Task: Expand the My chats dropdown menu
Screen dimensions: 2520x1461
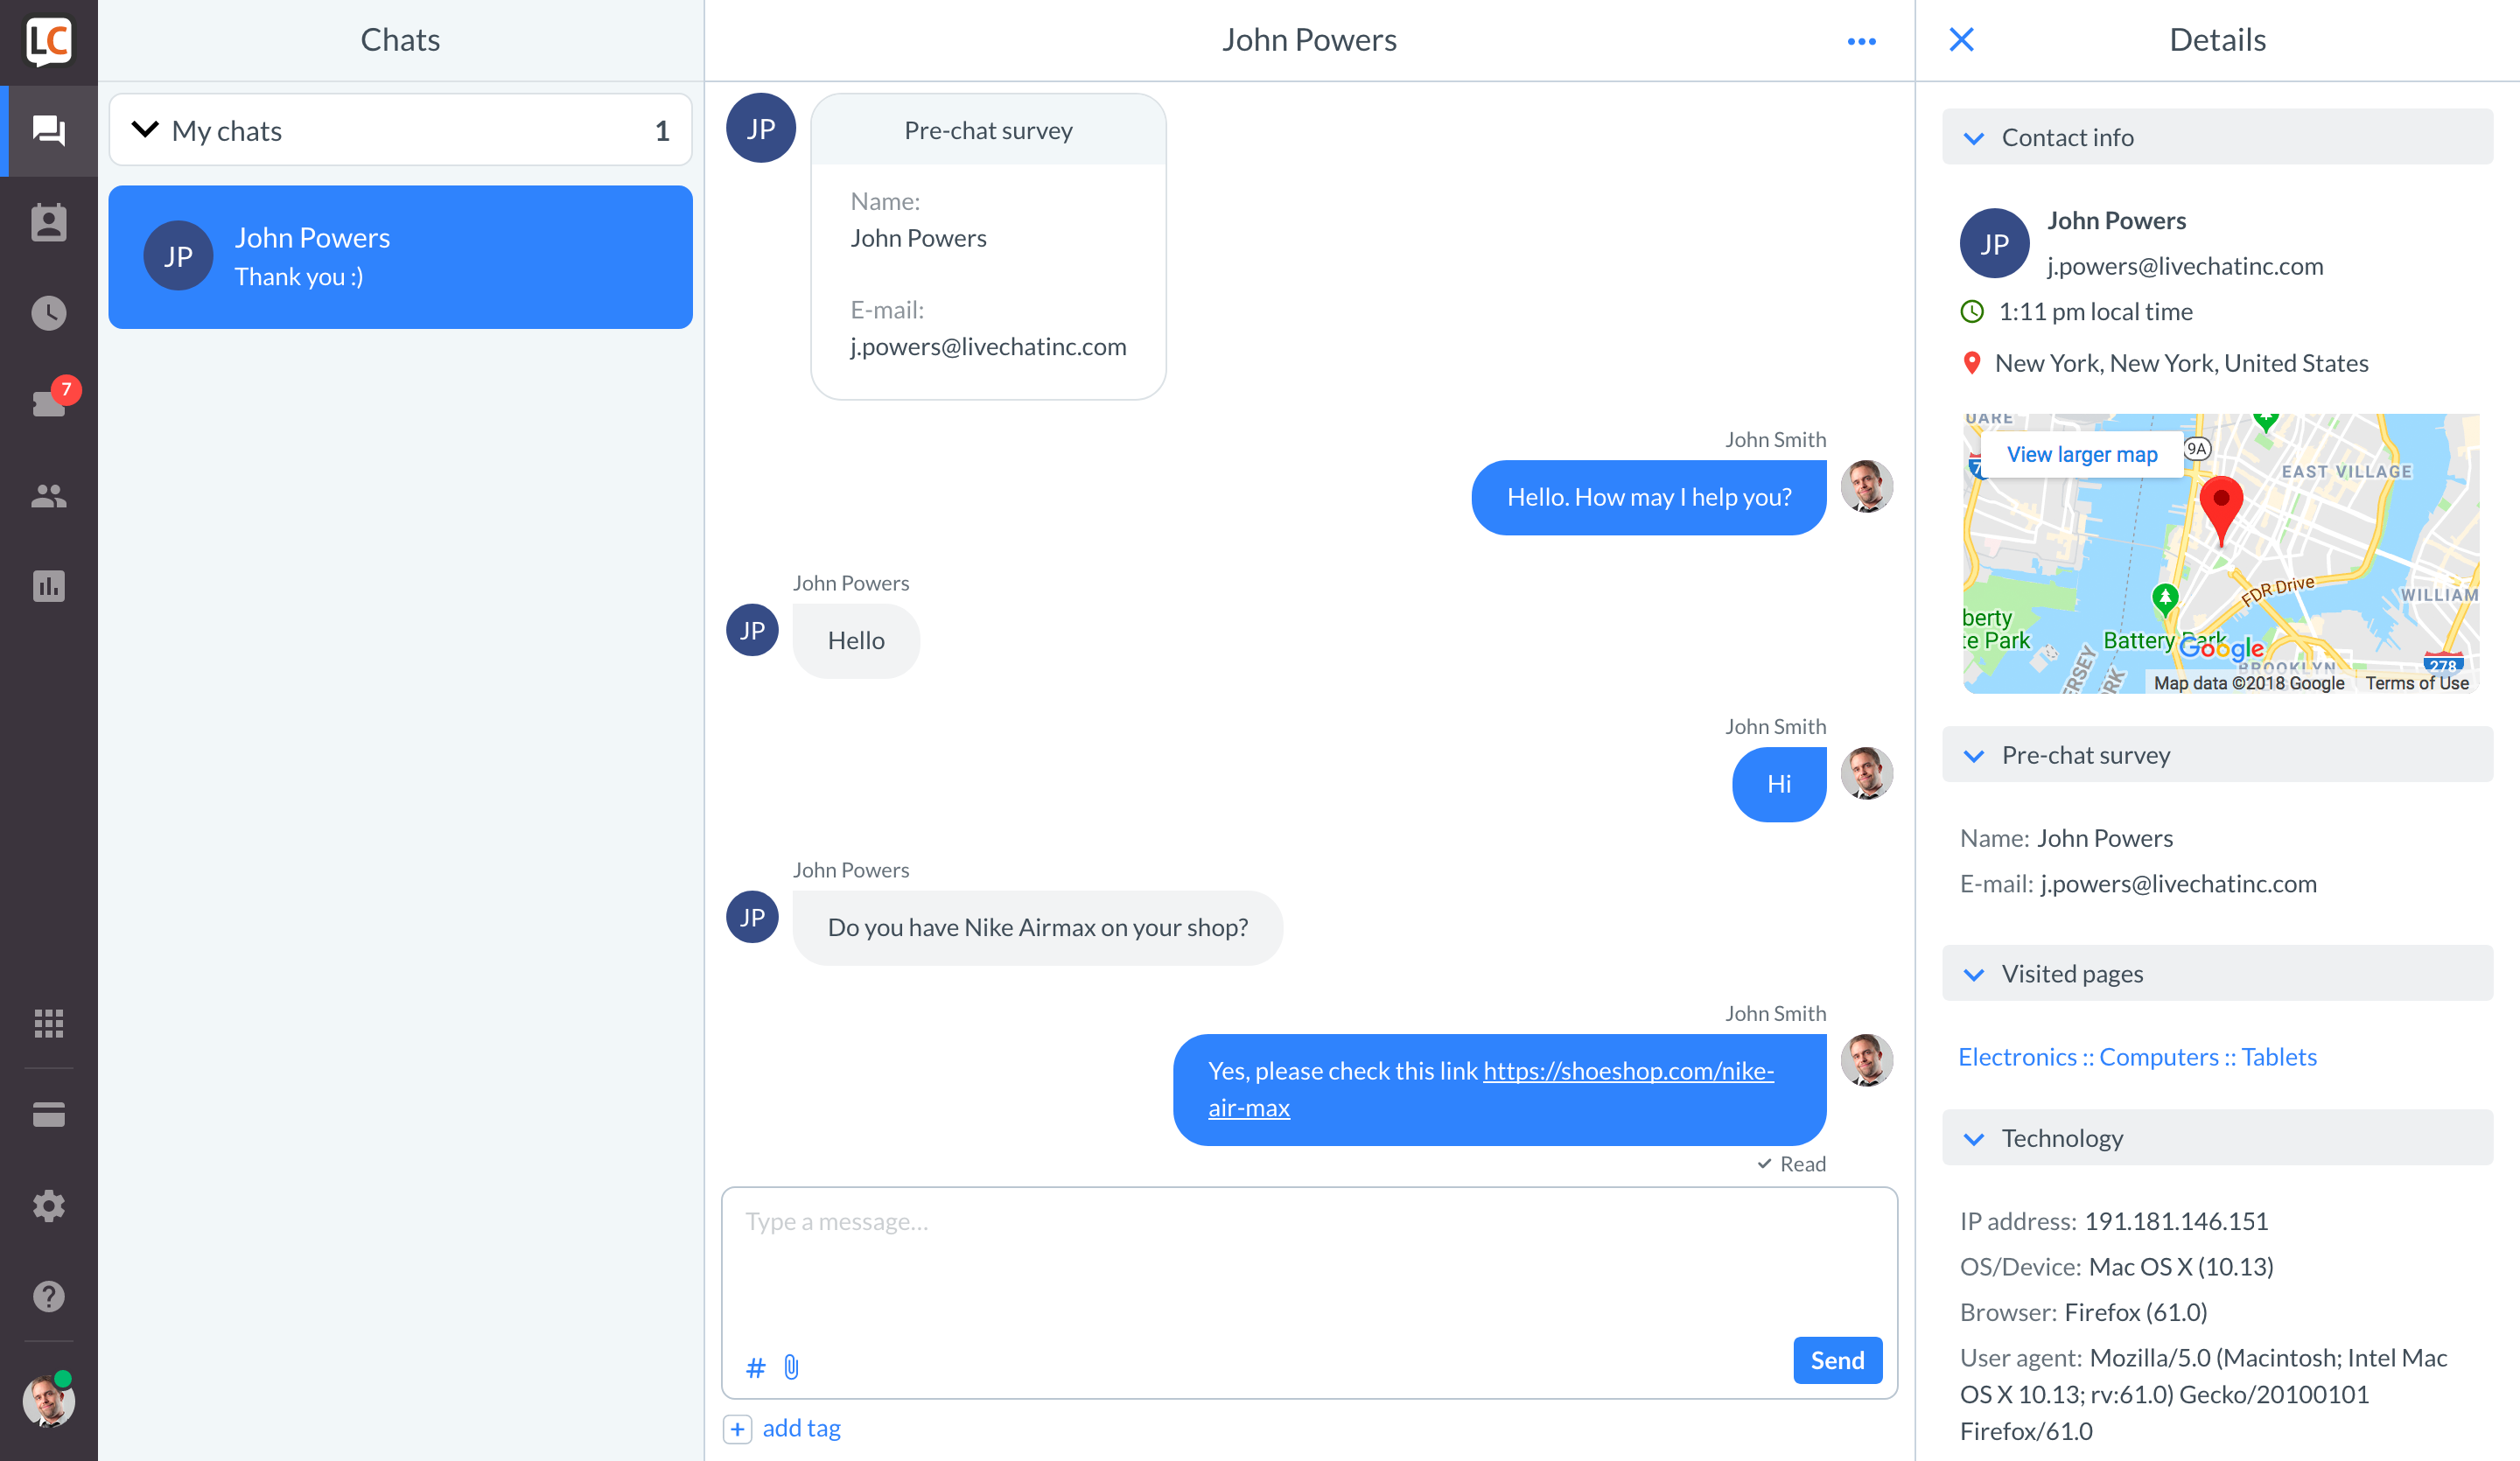Action: pos(146,130)
